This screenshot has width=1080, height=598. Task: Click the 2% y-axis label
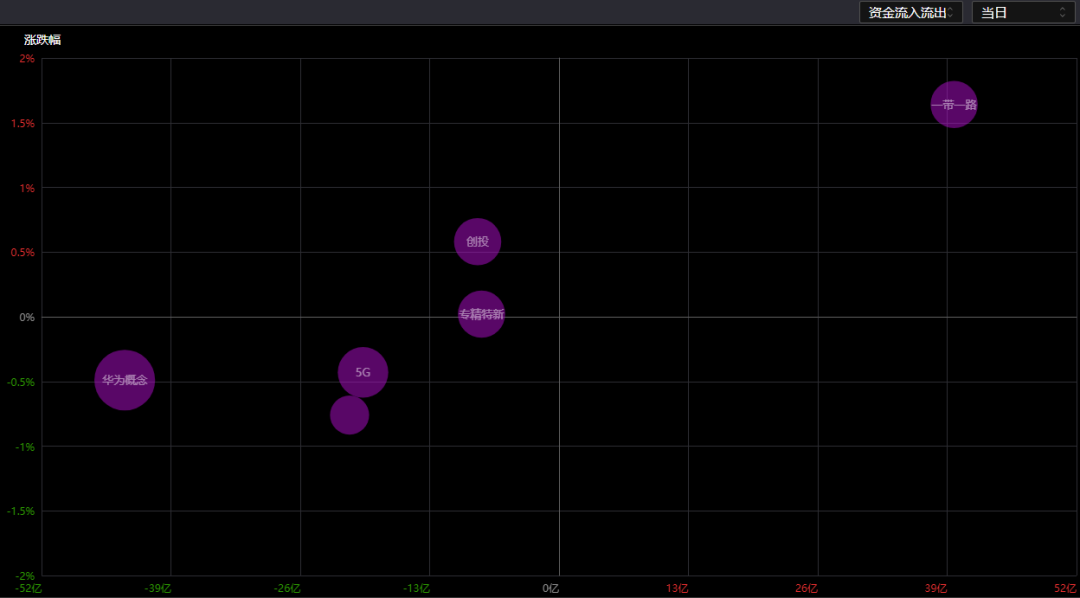pyautogui.click(x=26, y=59)
